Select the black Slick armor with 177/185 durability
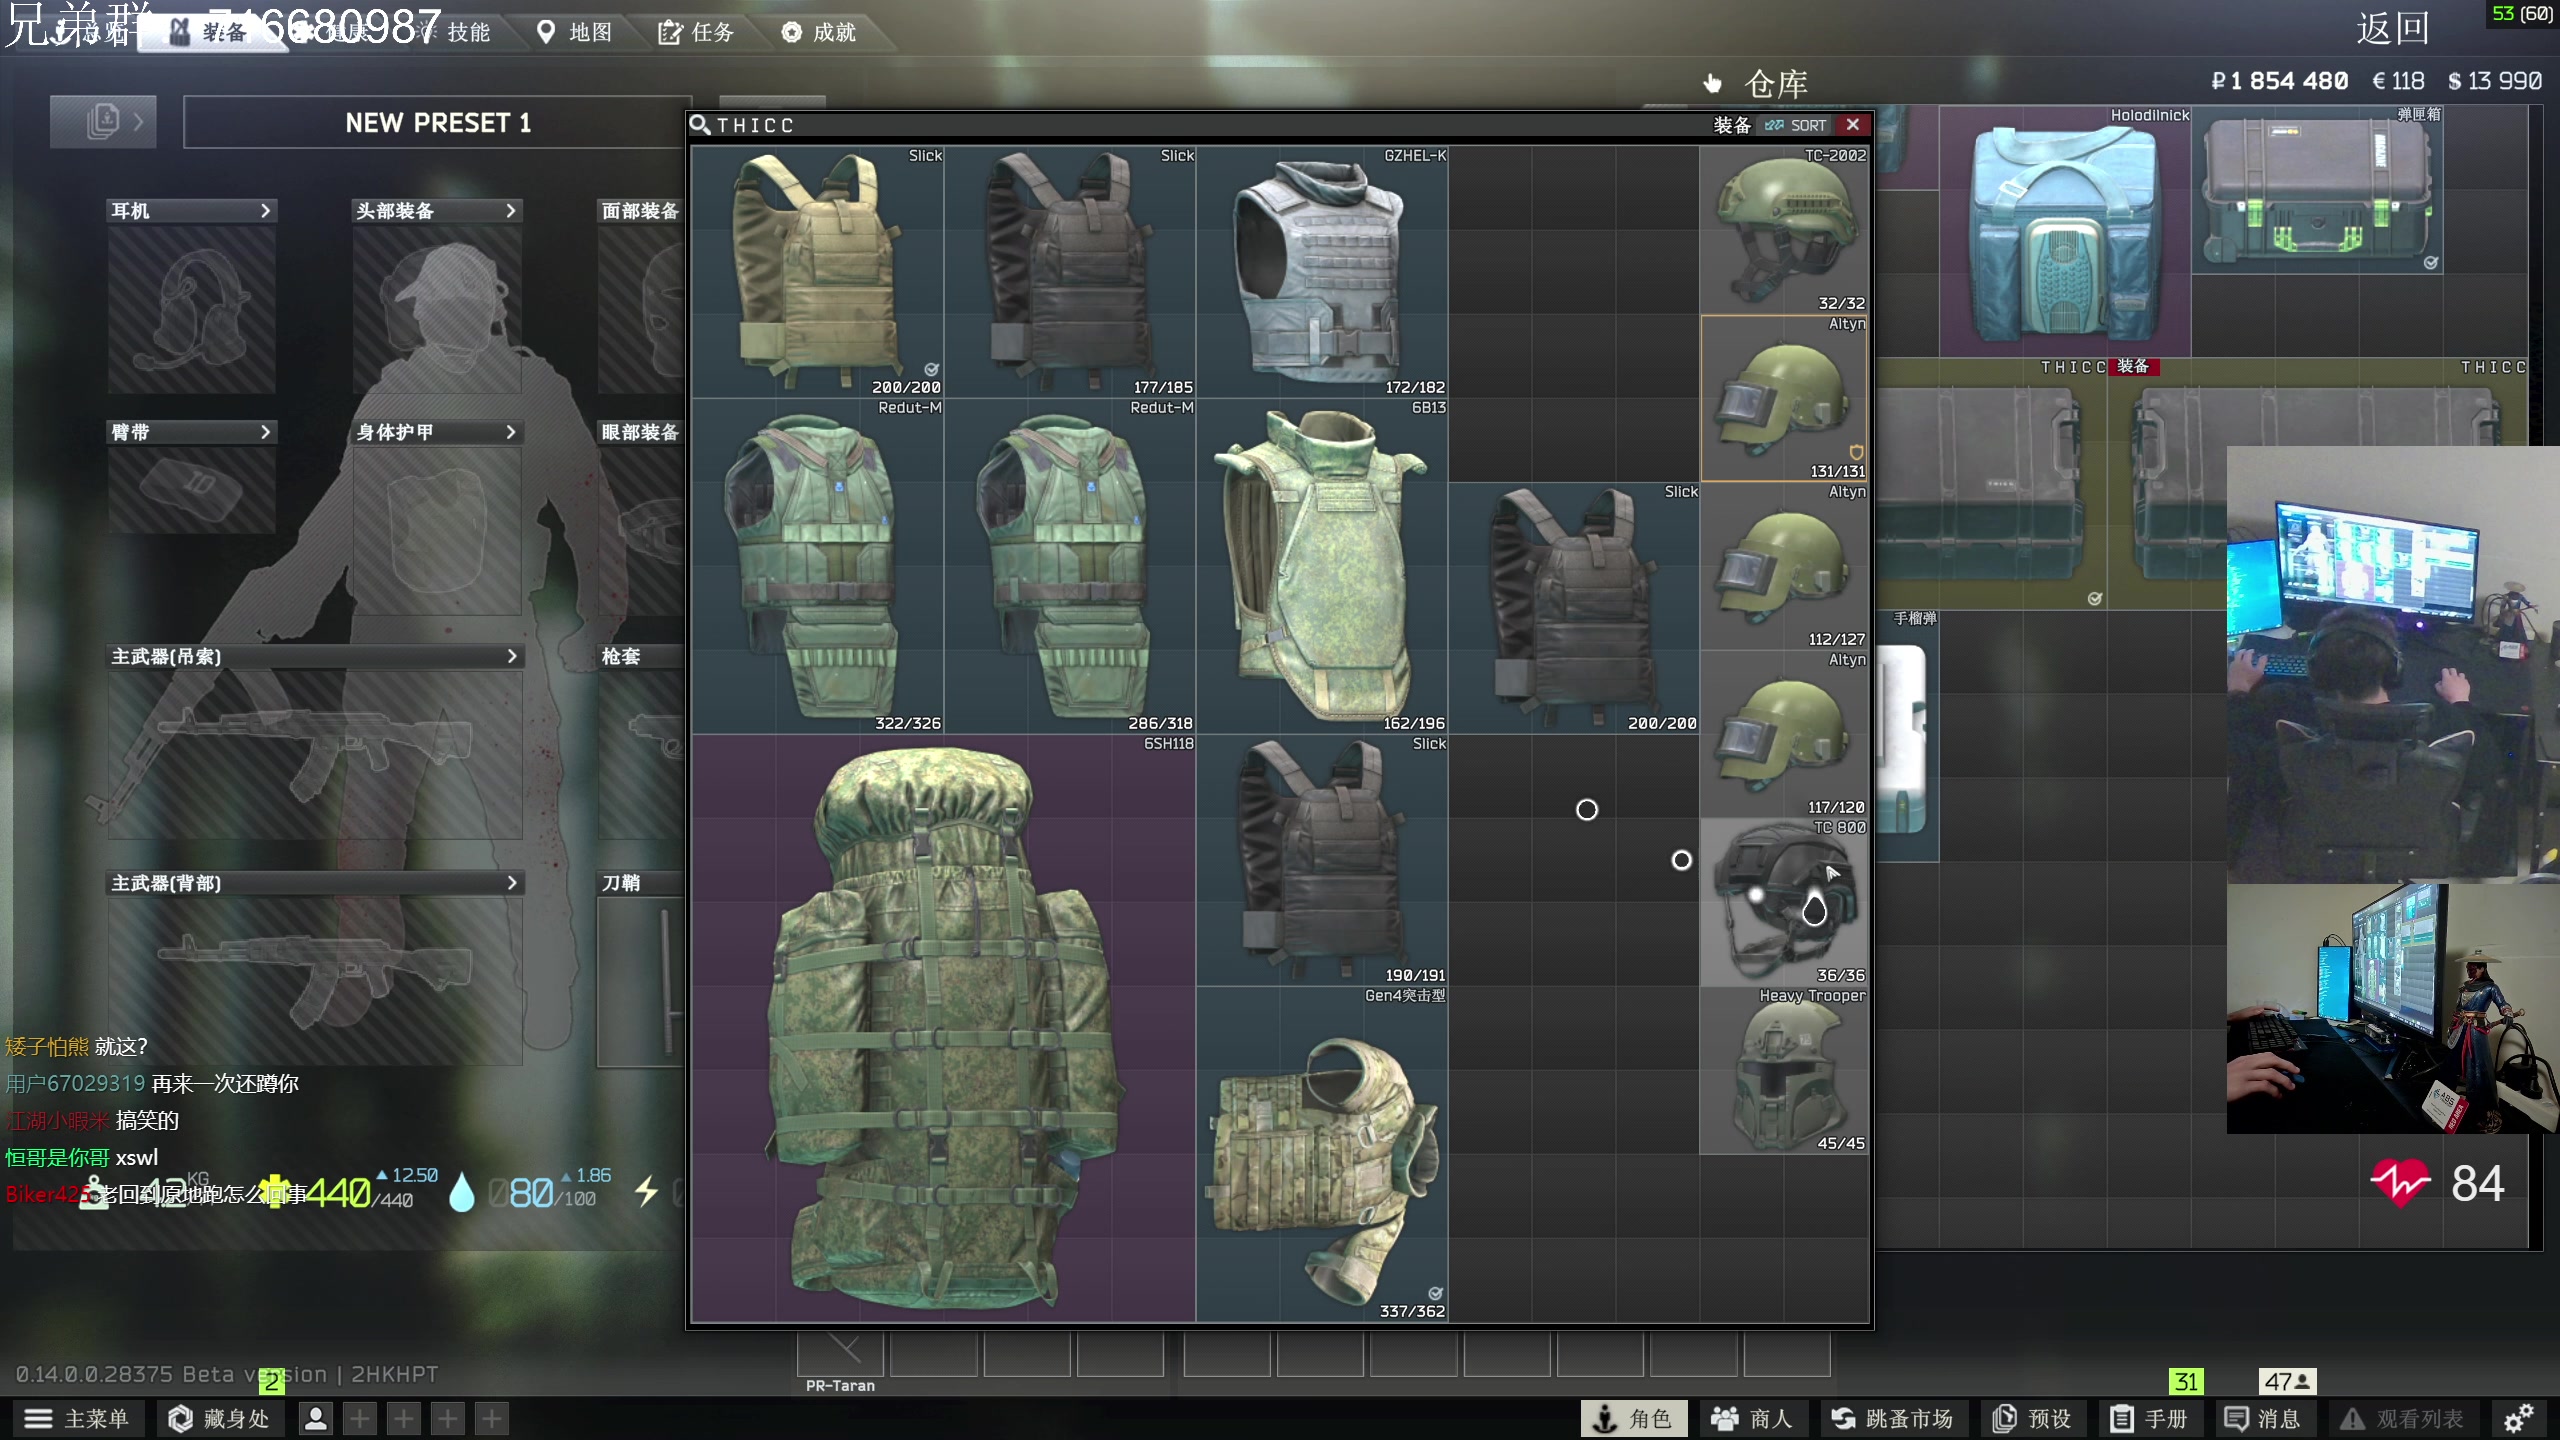Image resolution: width=2560 pixels, height=1440 pixels. coord(1070,272)
